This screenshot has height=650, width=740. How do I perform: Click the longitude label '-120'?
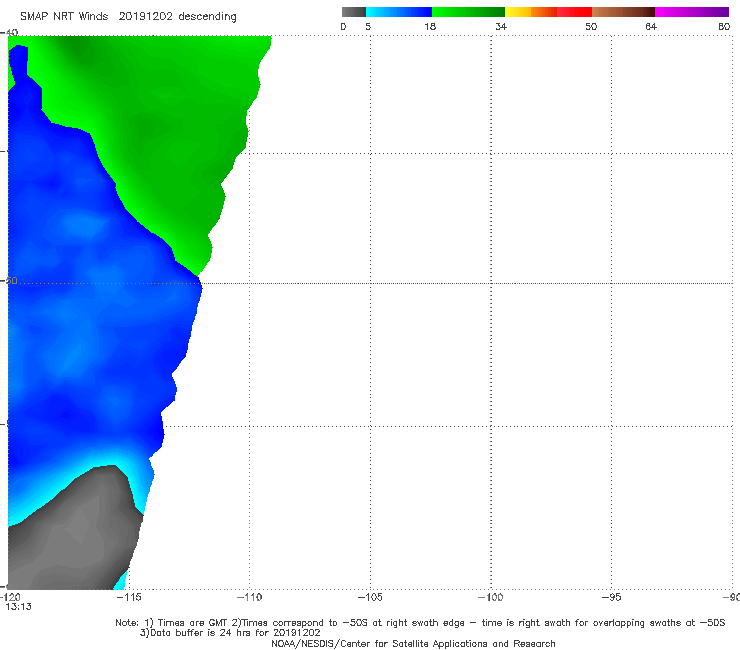(10, 597)
